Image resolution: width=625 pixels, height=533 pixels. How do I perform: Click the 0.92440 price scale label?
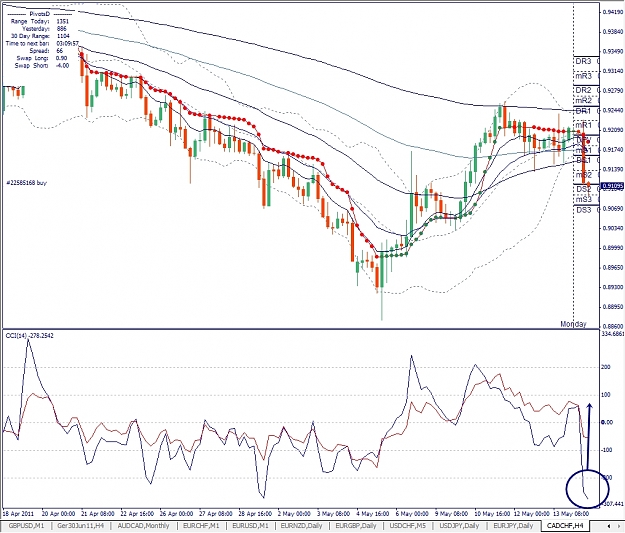pos(613,110)
